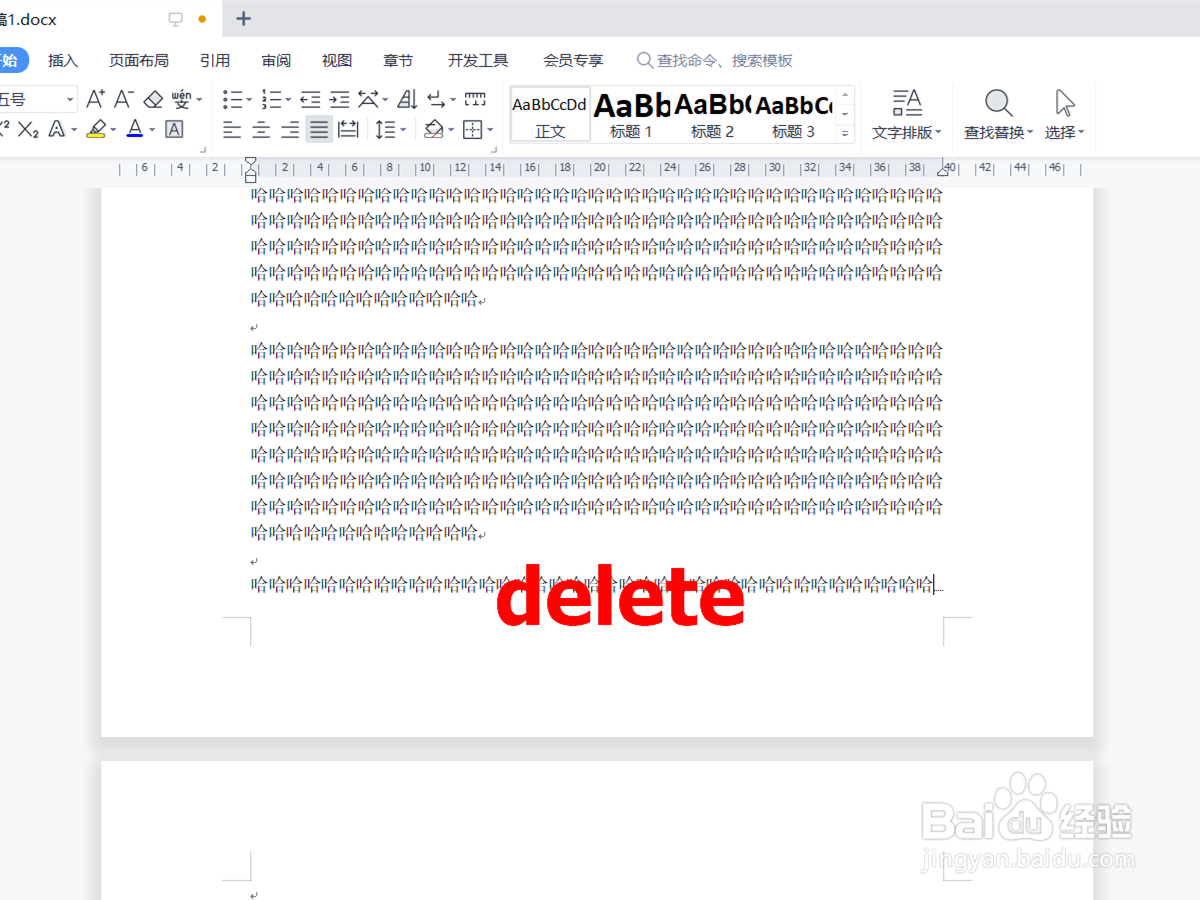This screenshot has width=1200, height=900.
Task: Open a new document tab with plus
Action: [244, 18]
